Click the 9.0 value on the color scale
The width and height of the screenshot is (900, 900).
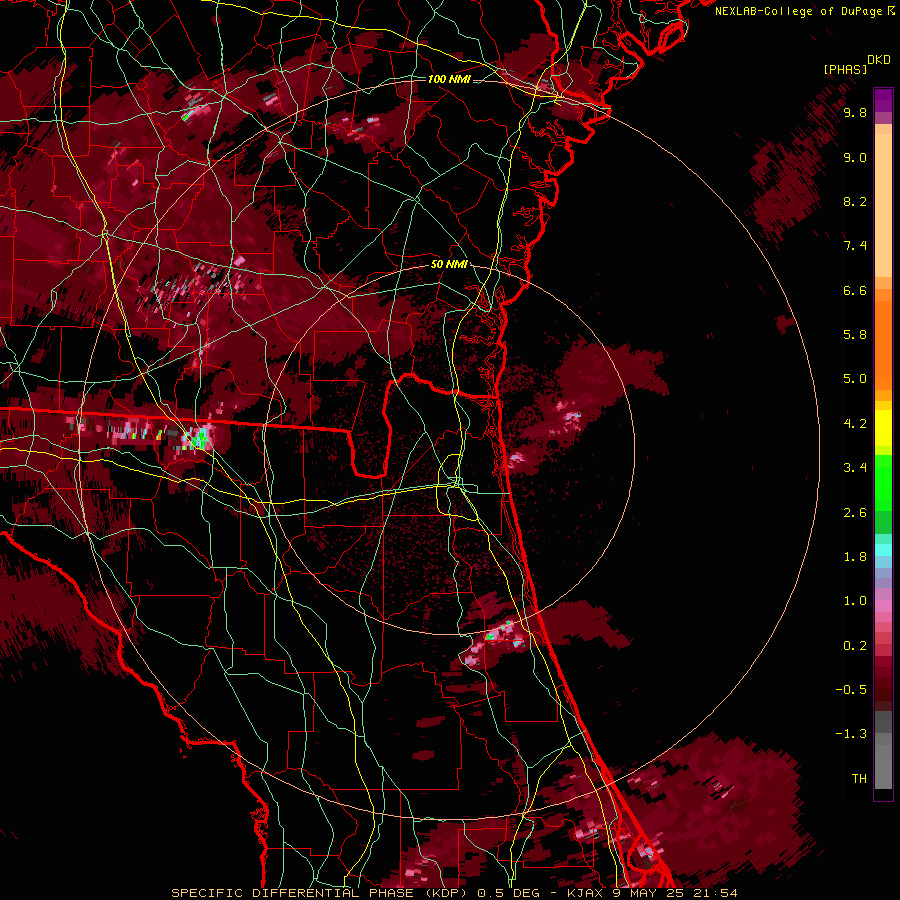tap(855, 157)
